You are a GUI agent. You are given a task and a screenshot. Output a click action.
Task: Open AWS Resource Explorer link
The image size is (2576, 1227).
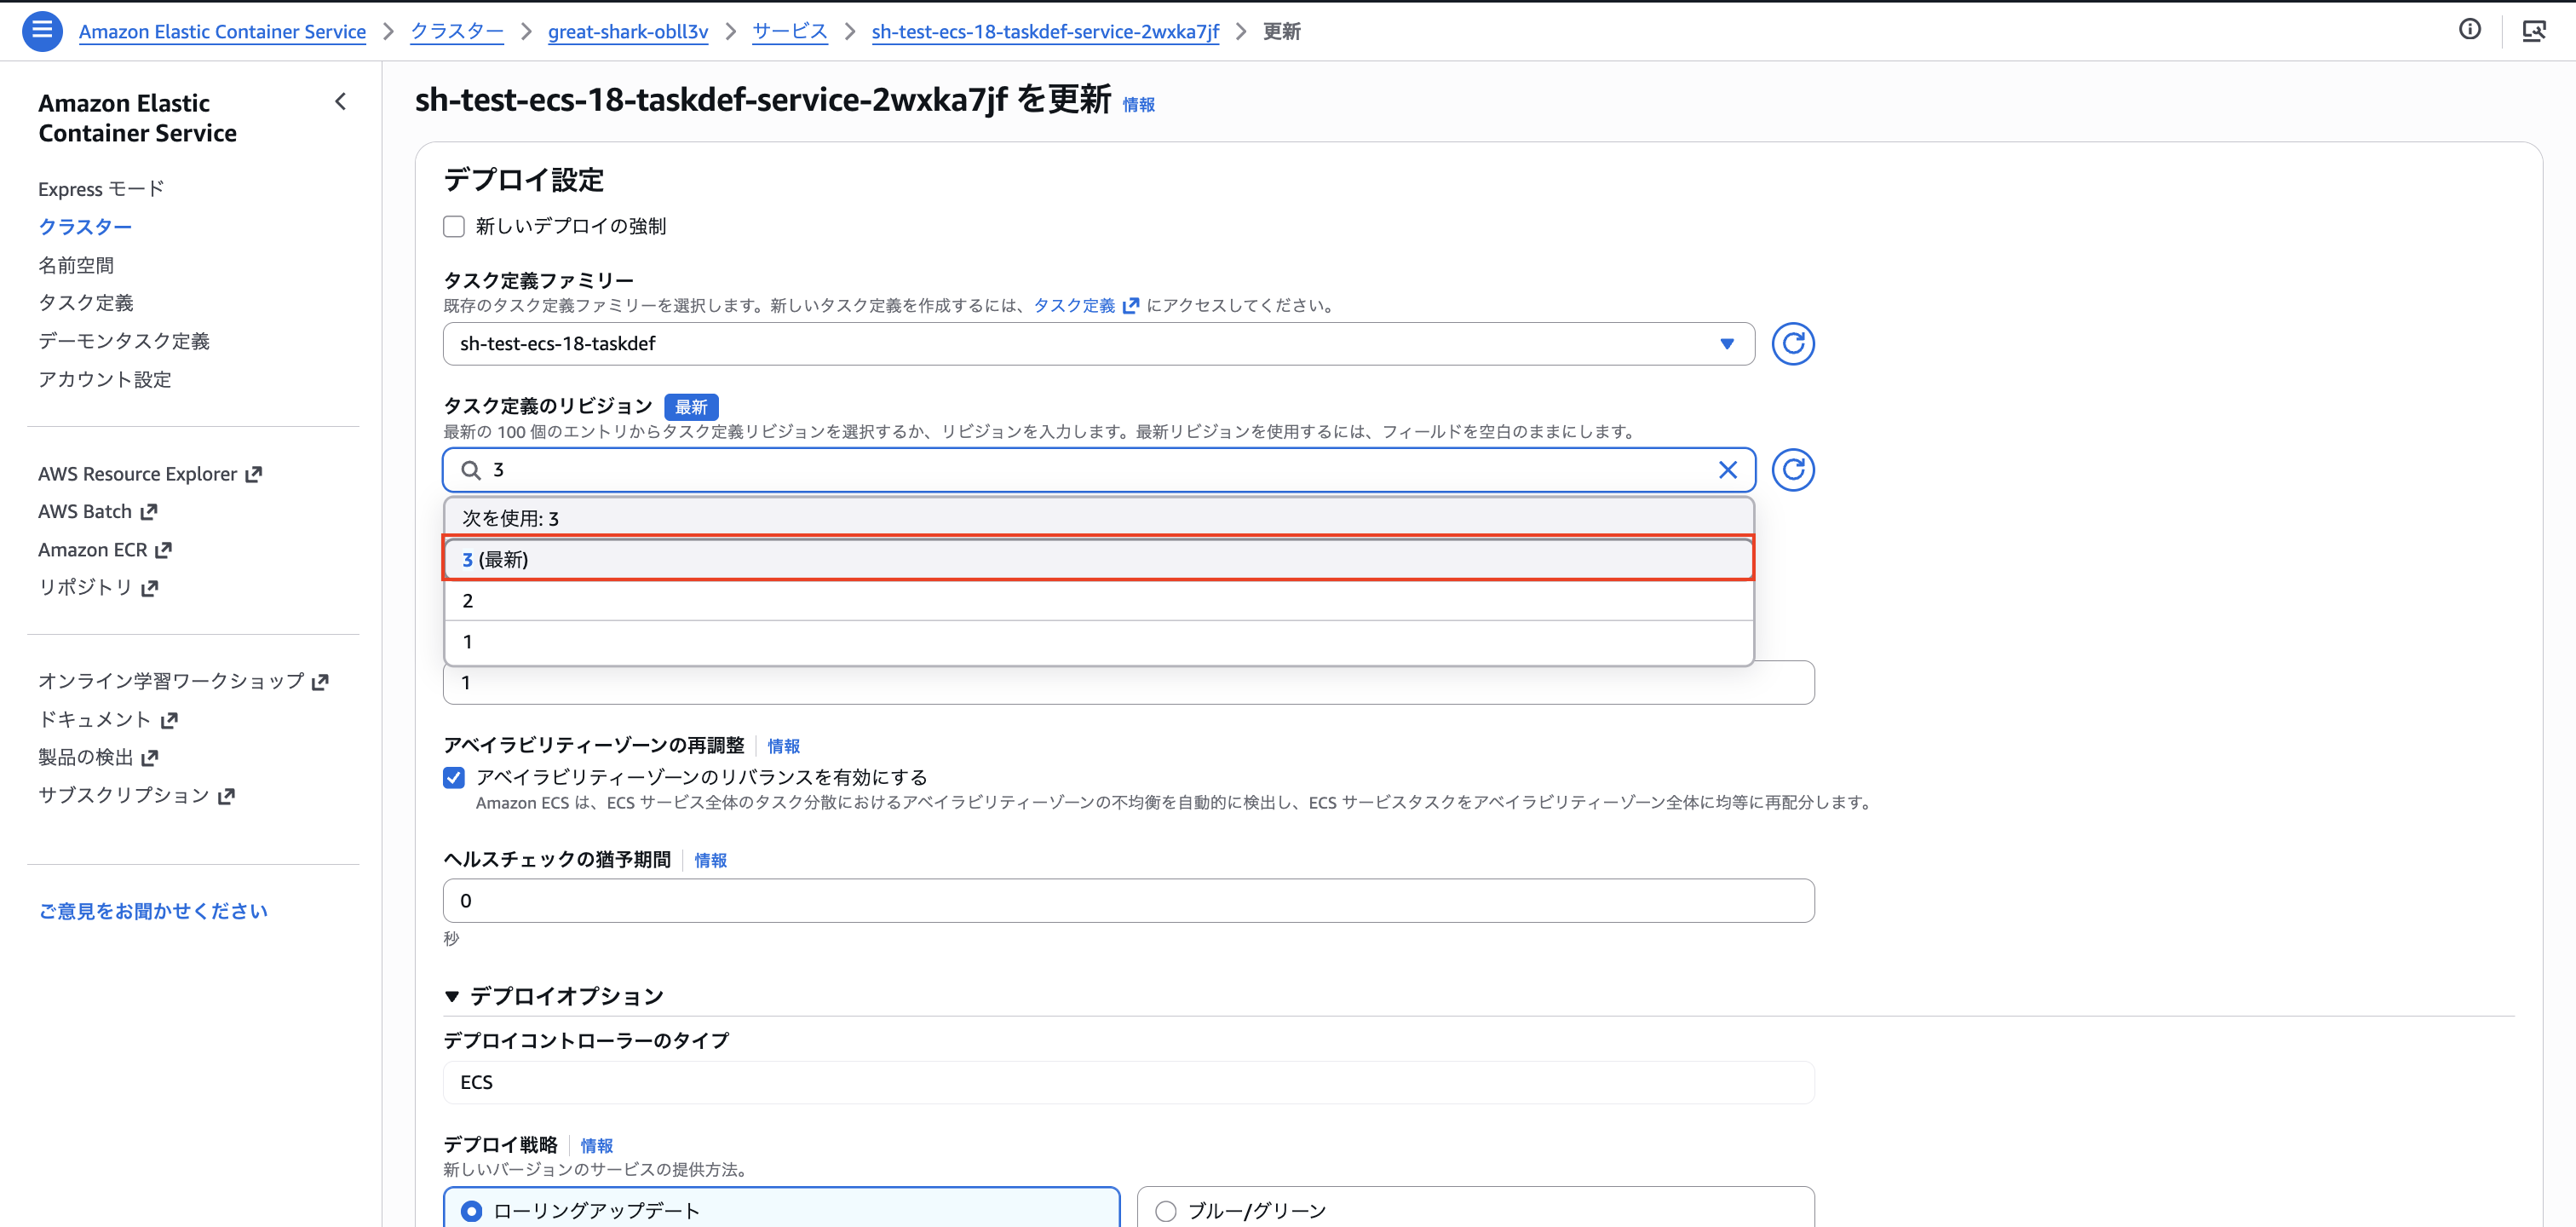(138, 474)
